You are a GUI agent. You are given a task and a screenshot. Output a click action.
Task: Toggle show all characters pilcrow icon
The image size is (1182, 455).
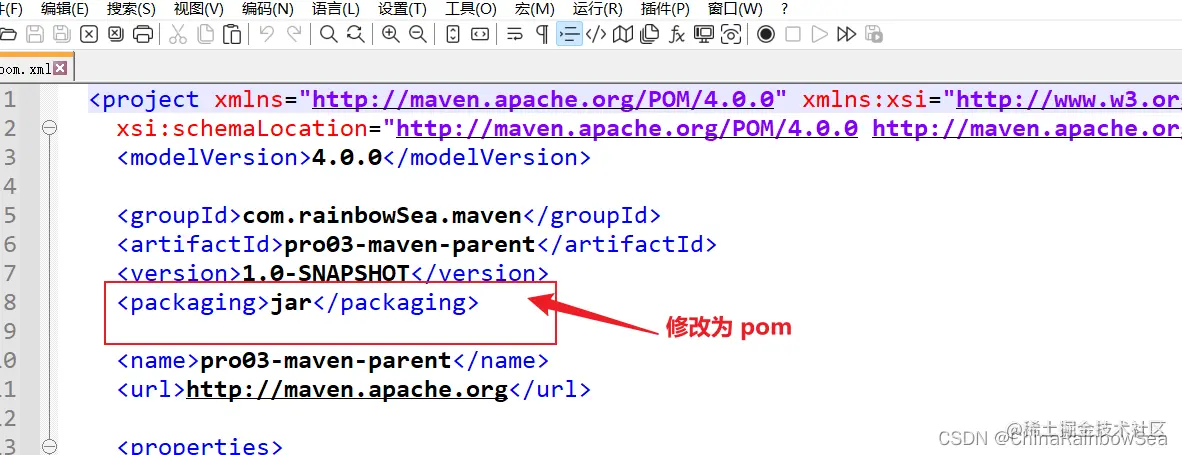pos(542,35)
